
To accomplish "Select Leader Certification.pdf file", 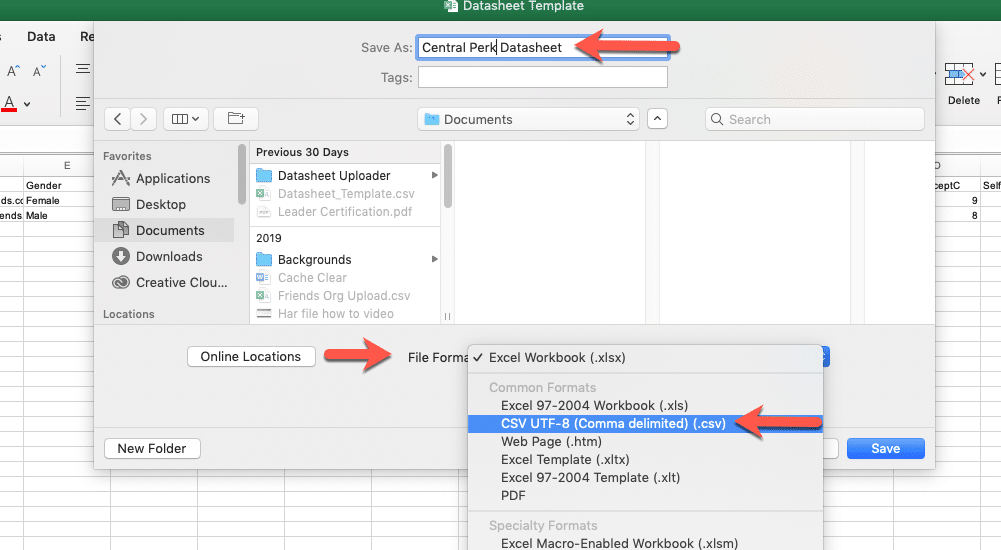I will 345,212.
